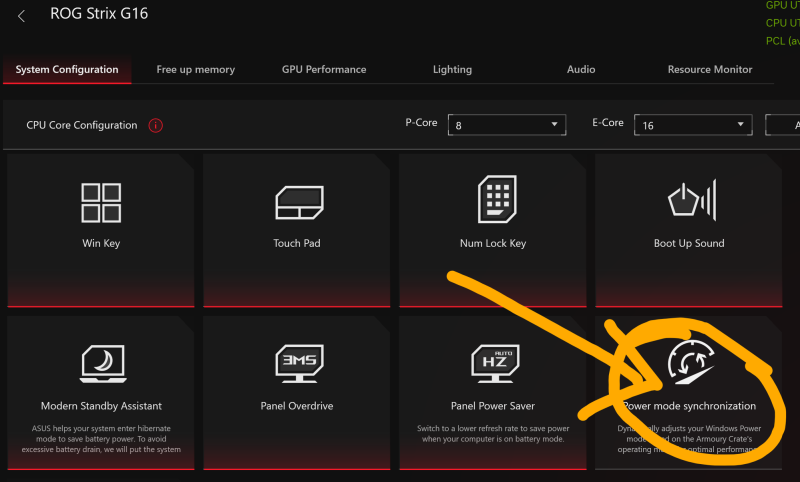This screenshot has height=482, width=800.
Task: Open the E-Core count dropdown
Action: coord(693,125)
